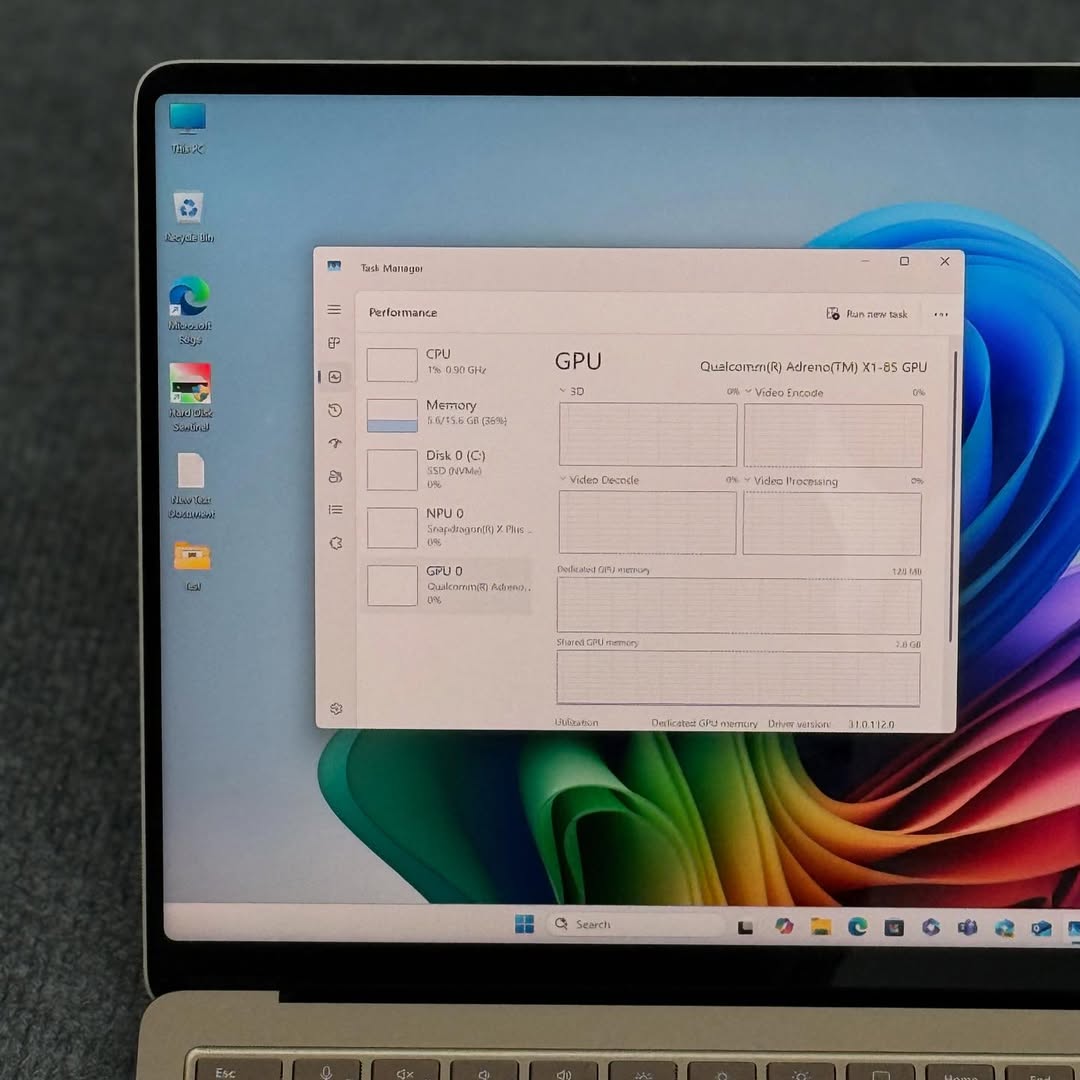Screen dimensions: 1080x1080
Task: Open the Video Processing graph dropdown
Action: (x=748, y=481)
